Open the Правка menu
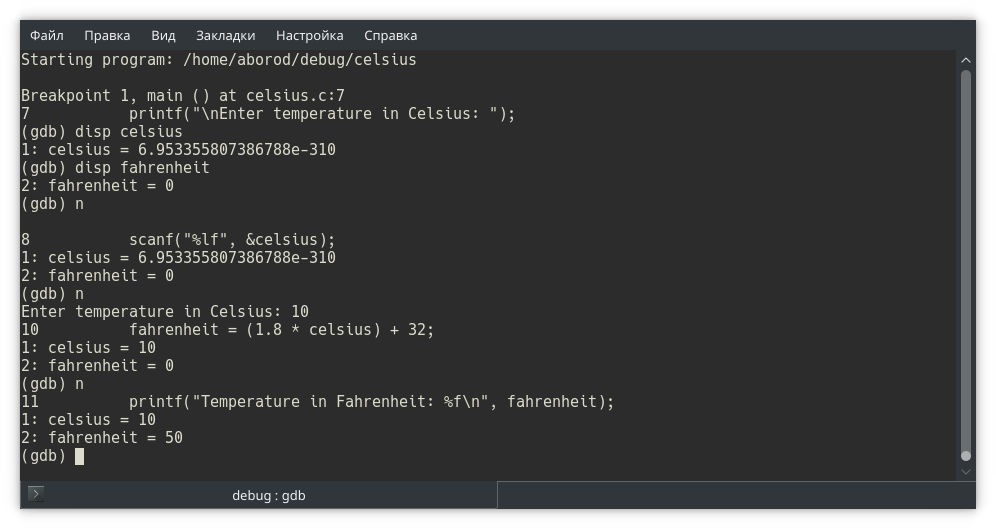996x529 pixels. 107,35
